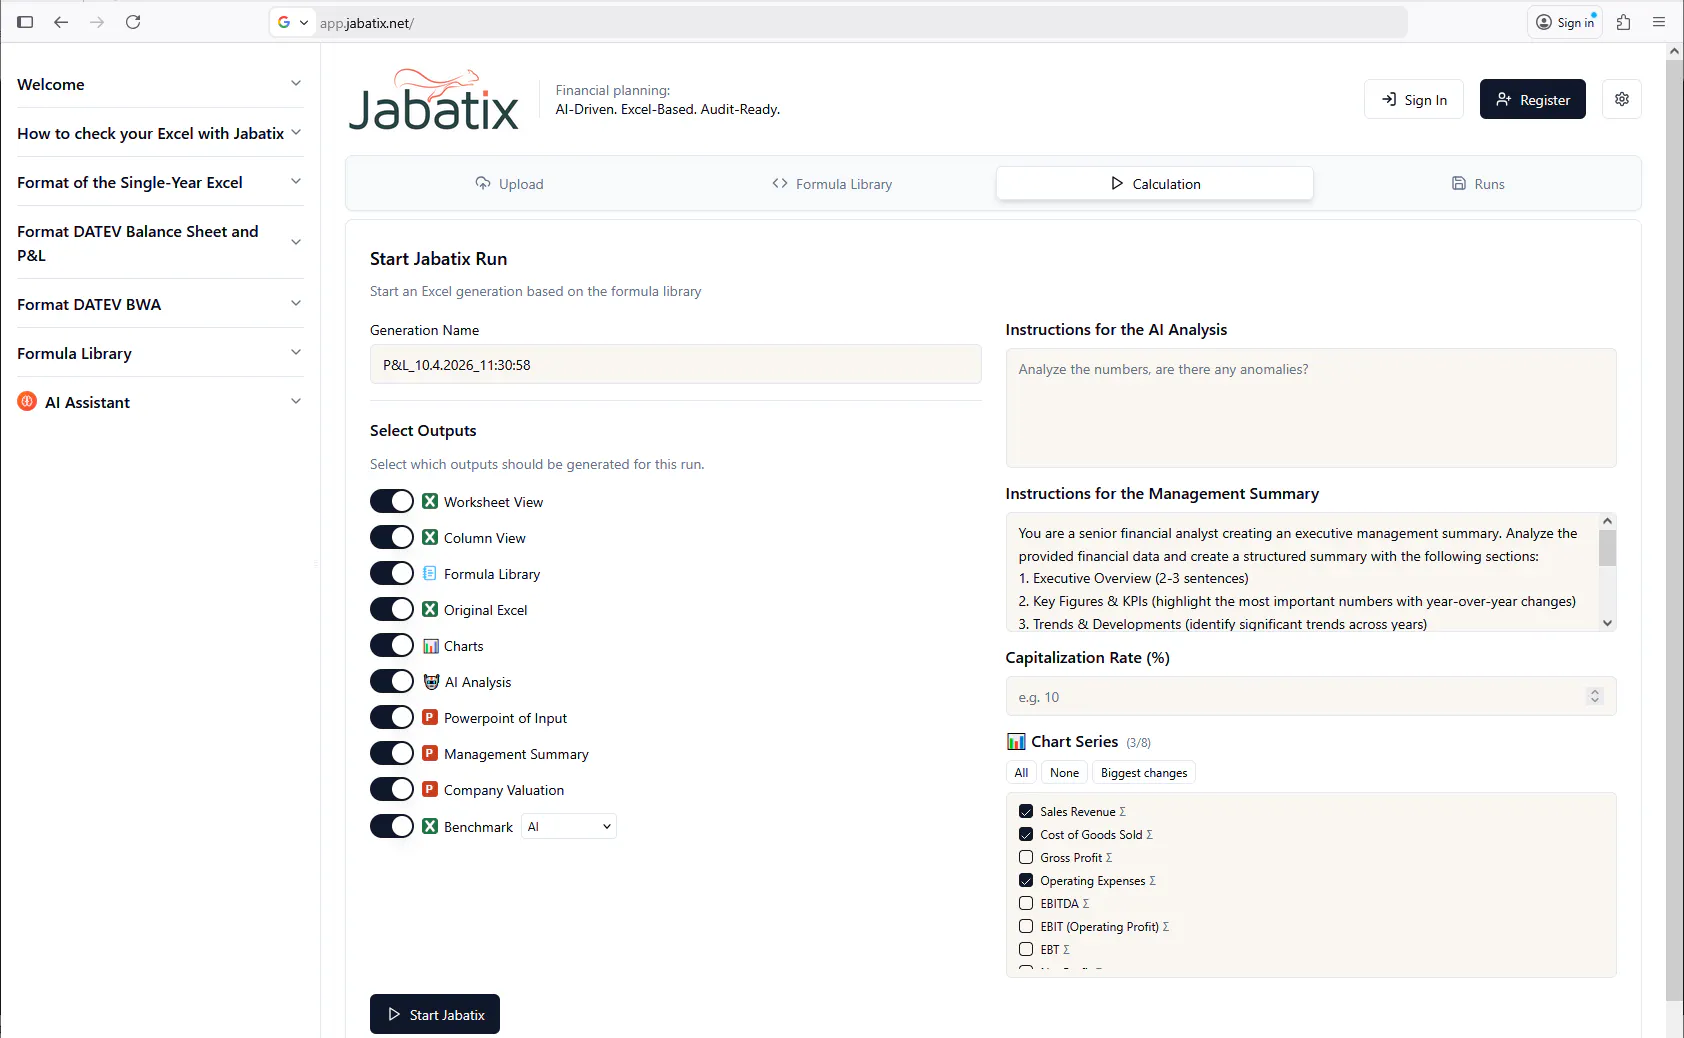Go back using browser back arrow
1684x1038 pixels.
pos(61,22)
